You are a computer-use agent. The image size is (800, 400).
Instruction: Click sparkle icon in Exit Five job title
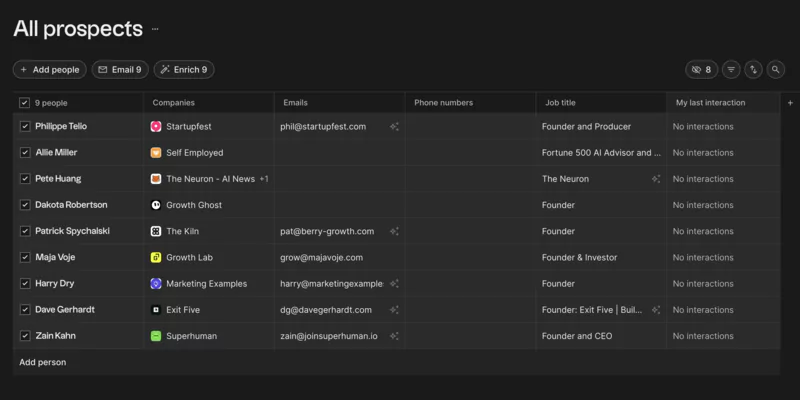tap(656, 310)
